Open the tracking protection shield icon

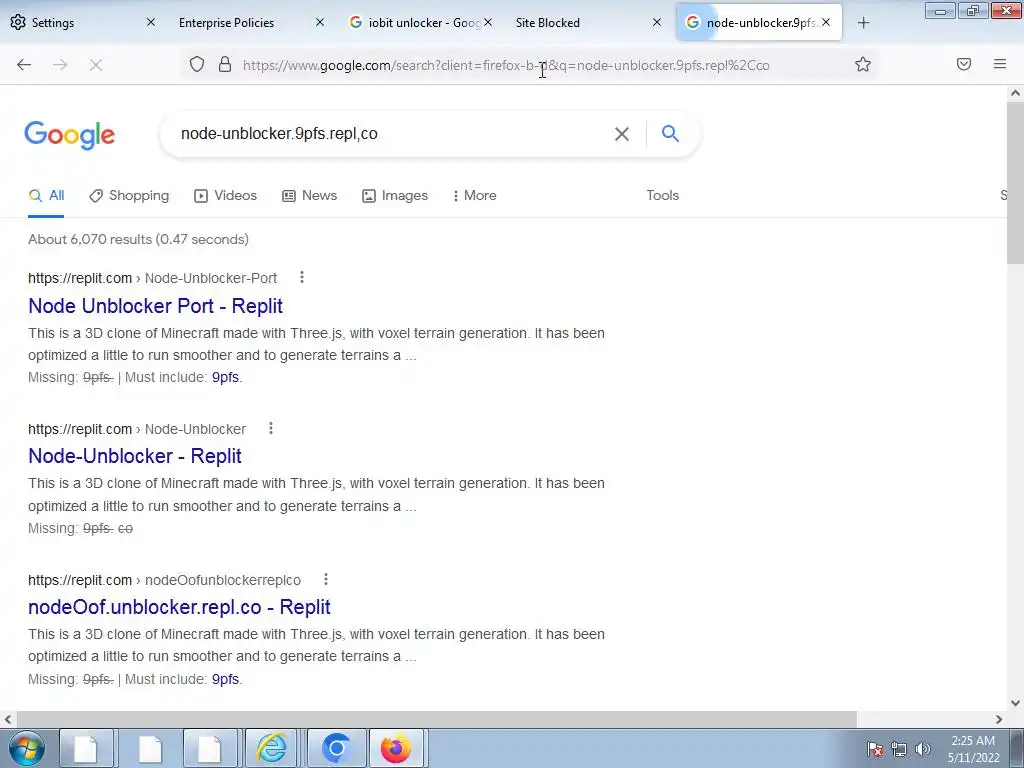point(197,64)
